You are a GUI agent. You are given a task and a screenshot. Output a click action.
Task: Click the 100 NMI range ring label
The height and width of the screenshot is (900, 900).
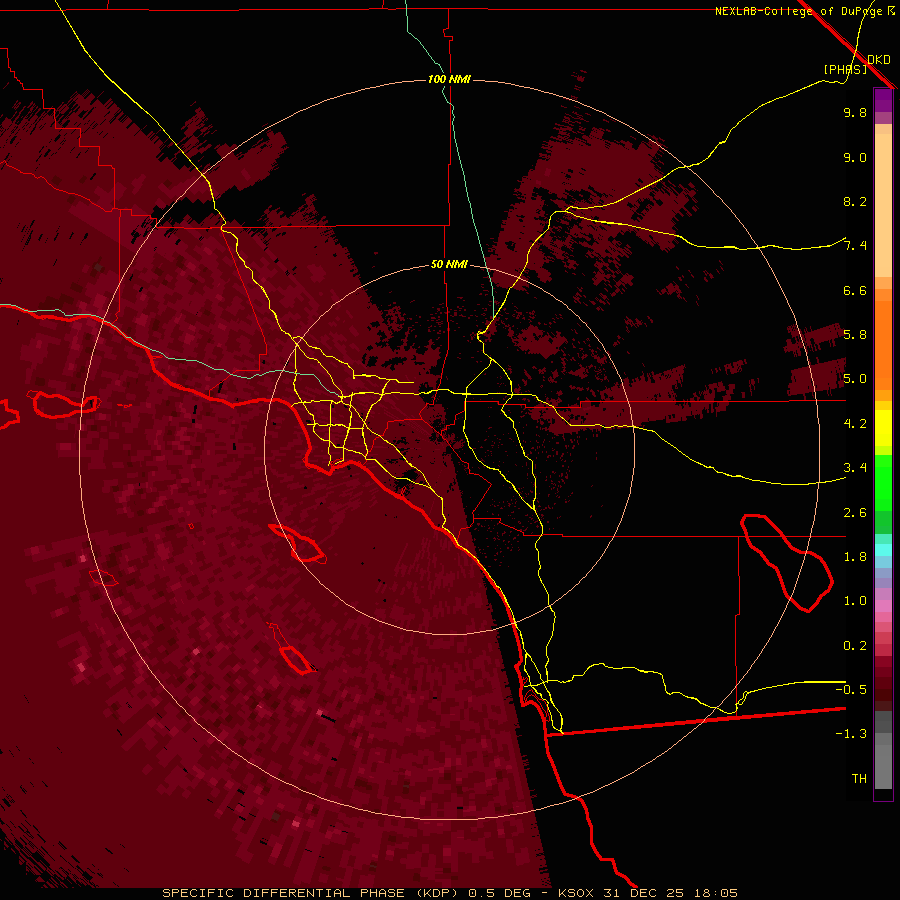point(449,79)
